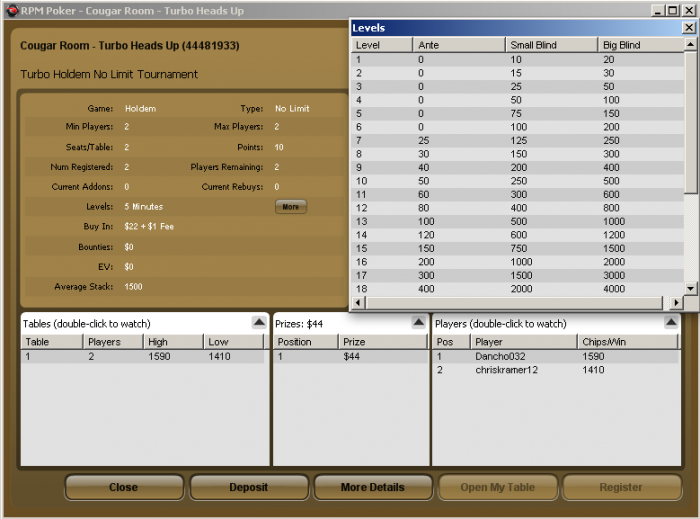Click the Player column header

point(524,342)
